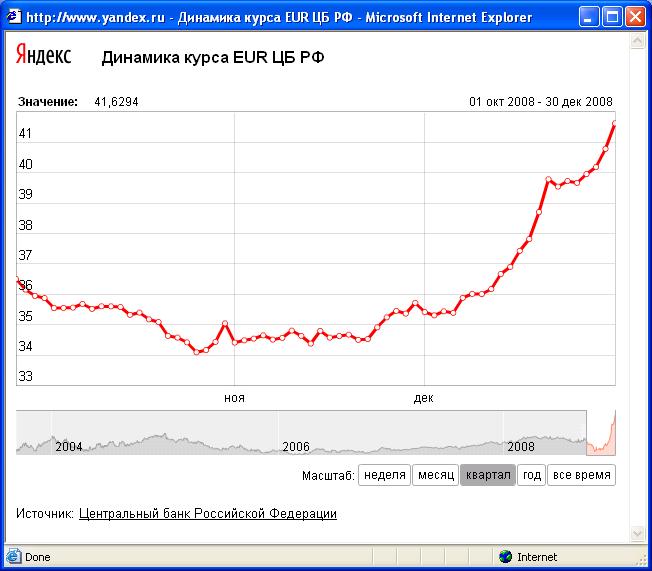Click the 33 y-axis label
The image size is (652, 571).
(x=25, y=376)
